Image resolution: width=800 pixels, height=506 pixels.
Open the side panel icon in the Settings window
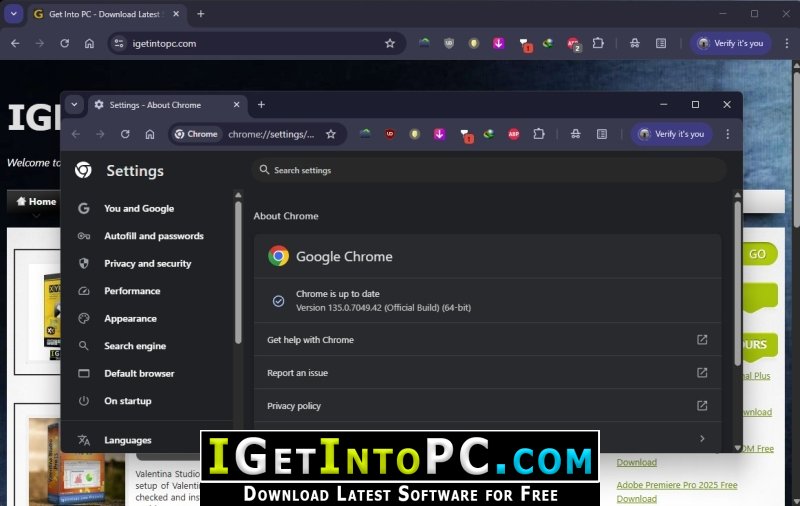coord(602,134)
